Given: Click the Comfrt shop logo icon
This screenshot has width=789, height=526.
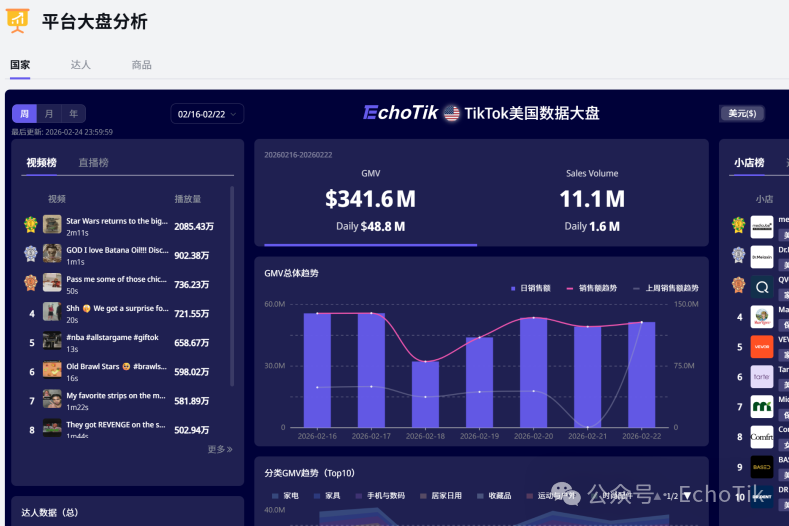Looking at the screenshot, I should click(x=762, y=436).
